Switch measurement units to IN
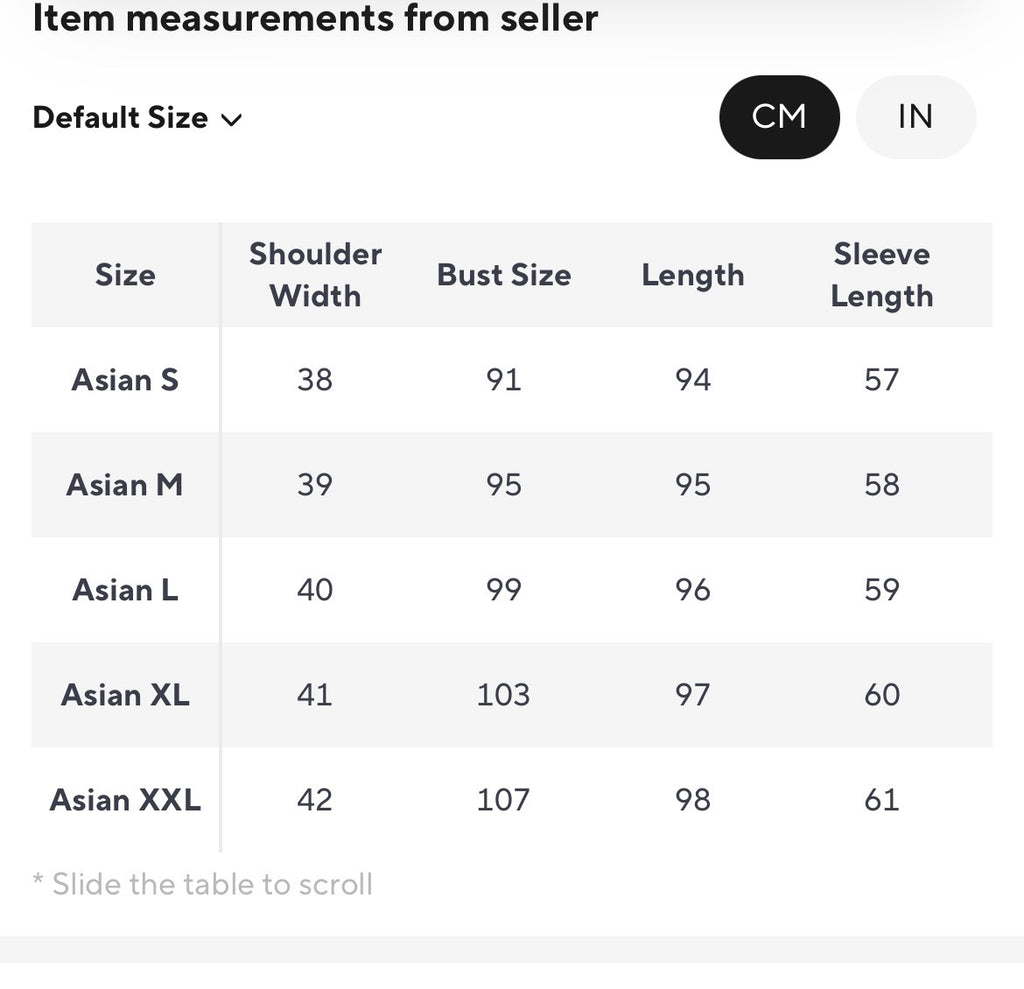Image resolution: width=1024 pixels, height=989 pixels. (916, 117)
